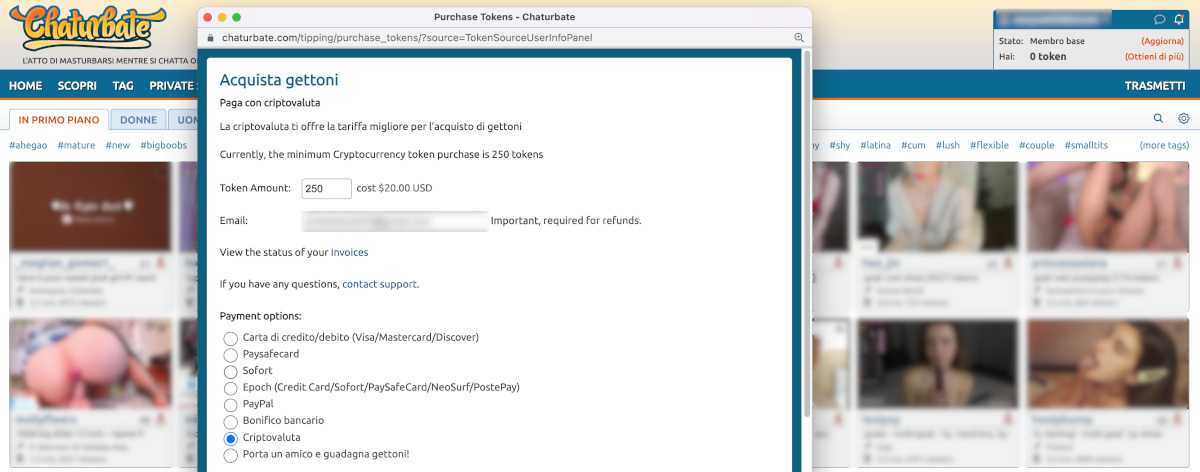Open the Invoices link
The height and width of the screenshot is (472, 1200).
coord(349,253)
